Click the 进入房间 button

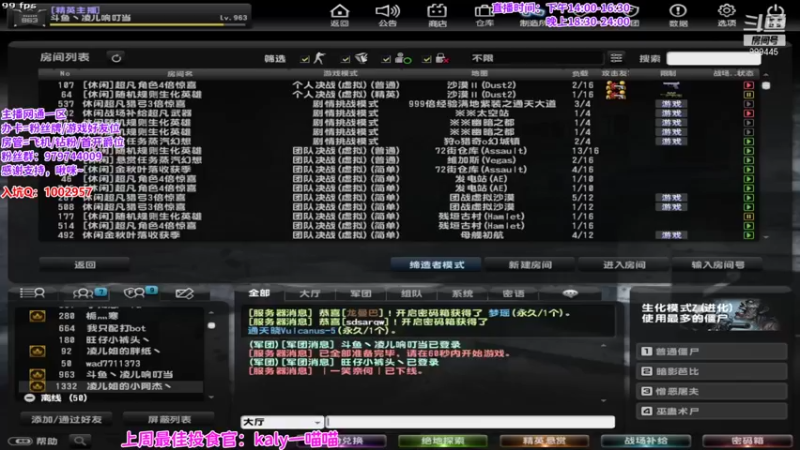[x=624, y=264]
